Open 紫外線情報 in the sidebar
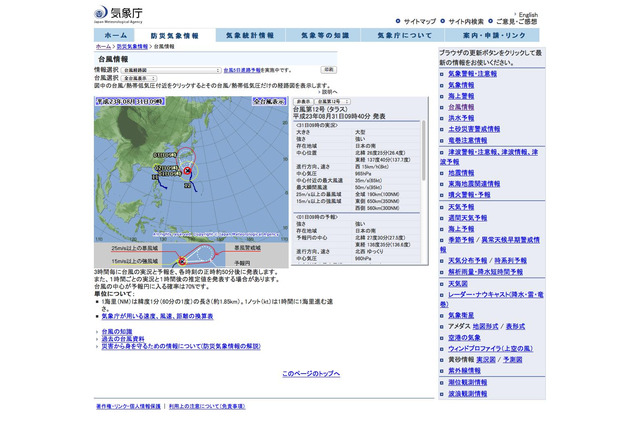The height and width of the screenshot is (426, 640). [x=464, y=371]
